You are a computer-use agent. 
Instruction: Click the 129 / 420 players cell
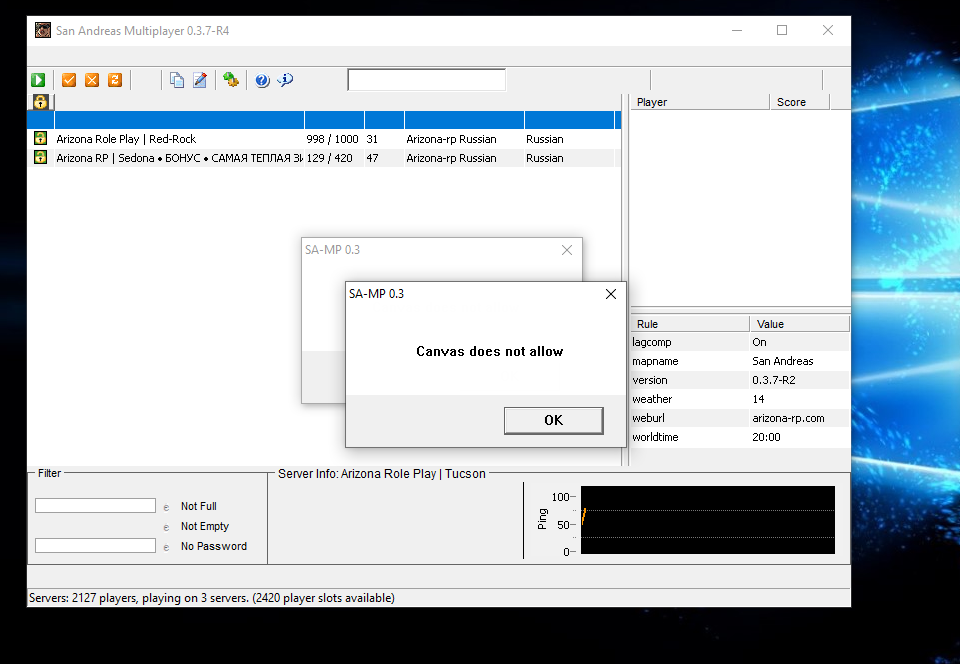tap(329, 158)
